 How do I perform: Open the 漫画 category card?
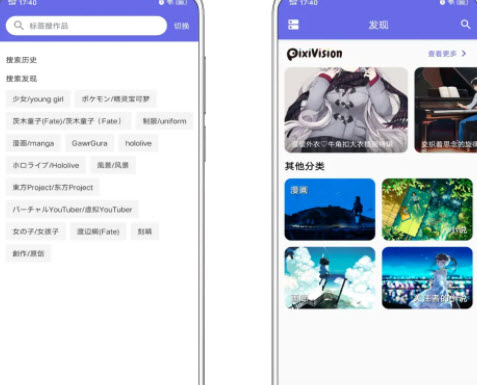click(x=330, y=209)
